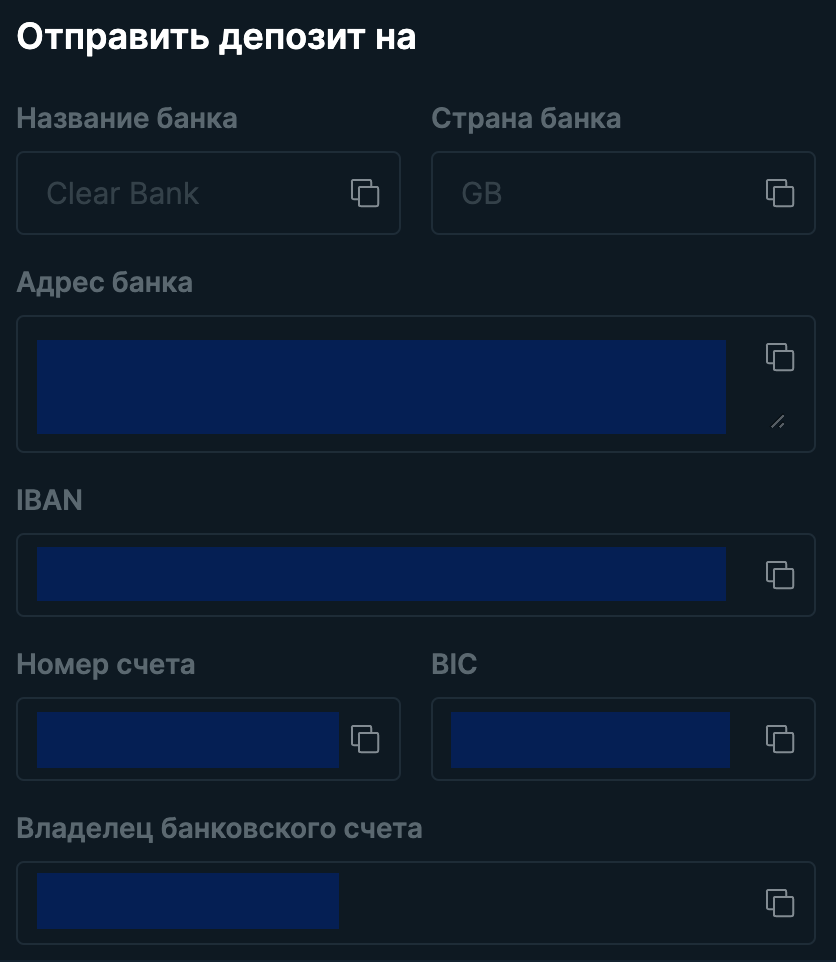The width and height of the screenshot is (836, 962).
Task: Copy the GB bank country value
Action: tap(780, 193)
